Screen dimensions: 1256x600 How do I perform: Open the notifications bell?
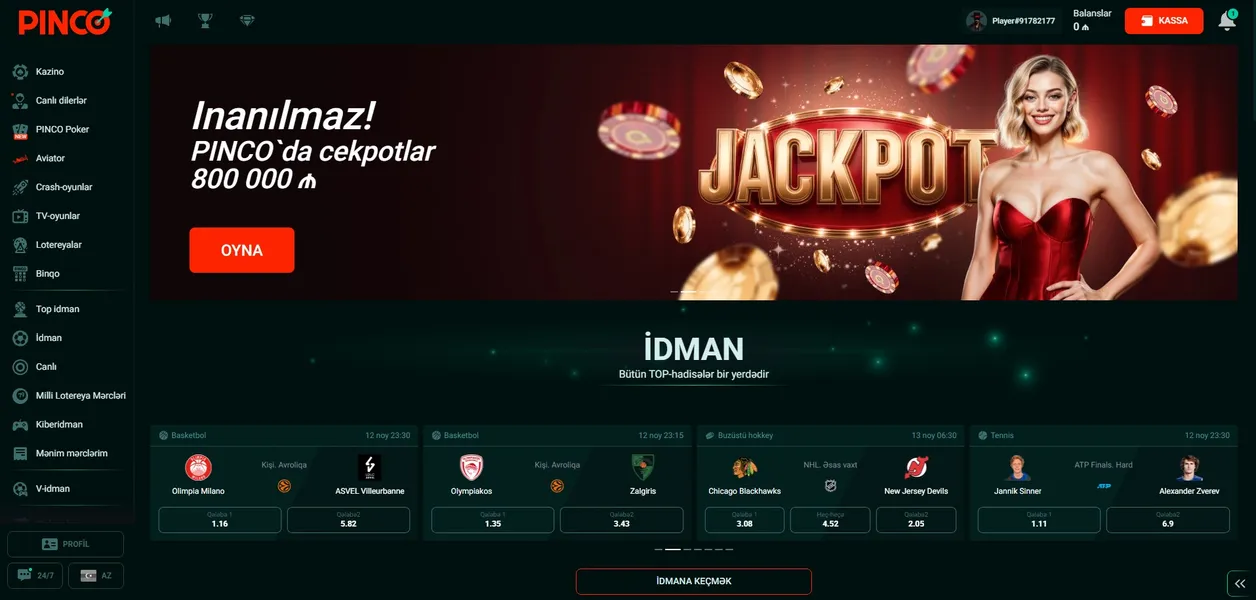point(1227,21)
